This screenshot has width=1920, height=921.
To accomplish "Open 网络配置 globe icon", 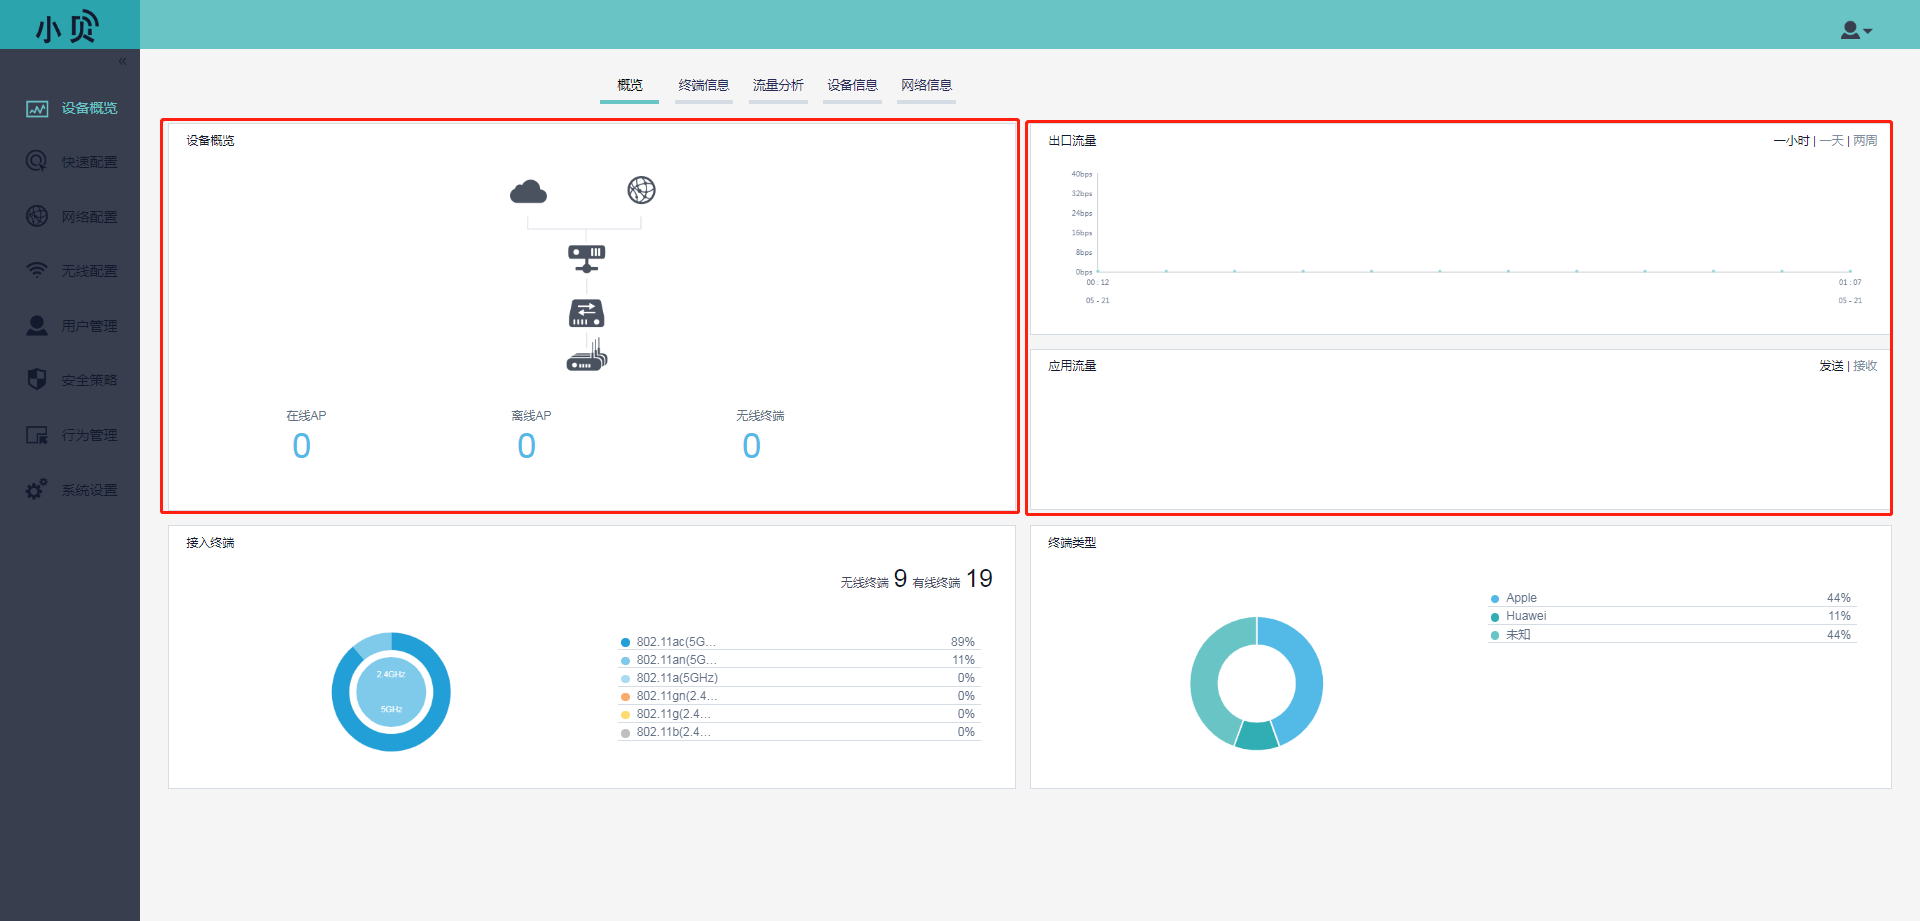I will click(x=37, y=216).
